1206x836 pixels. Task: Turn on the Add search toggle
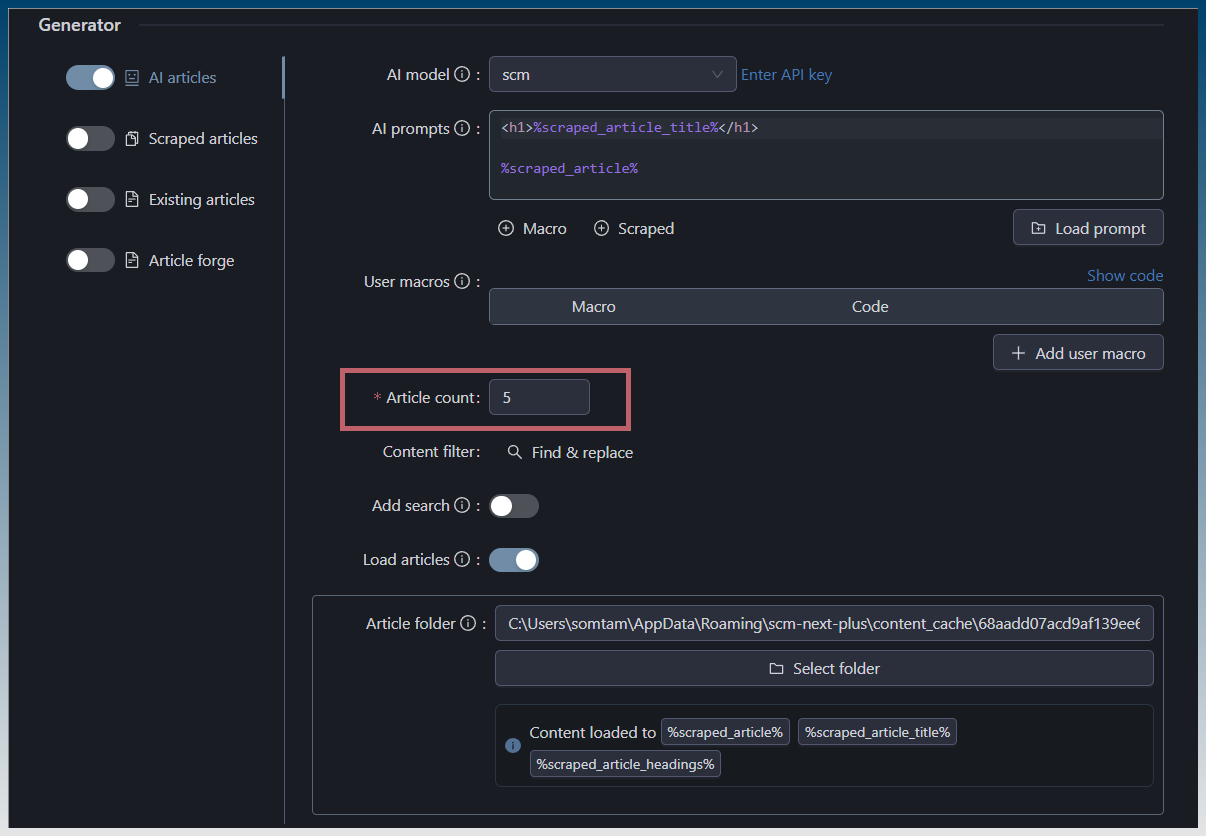[x=514, y=506]
